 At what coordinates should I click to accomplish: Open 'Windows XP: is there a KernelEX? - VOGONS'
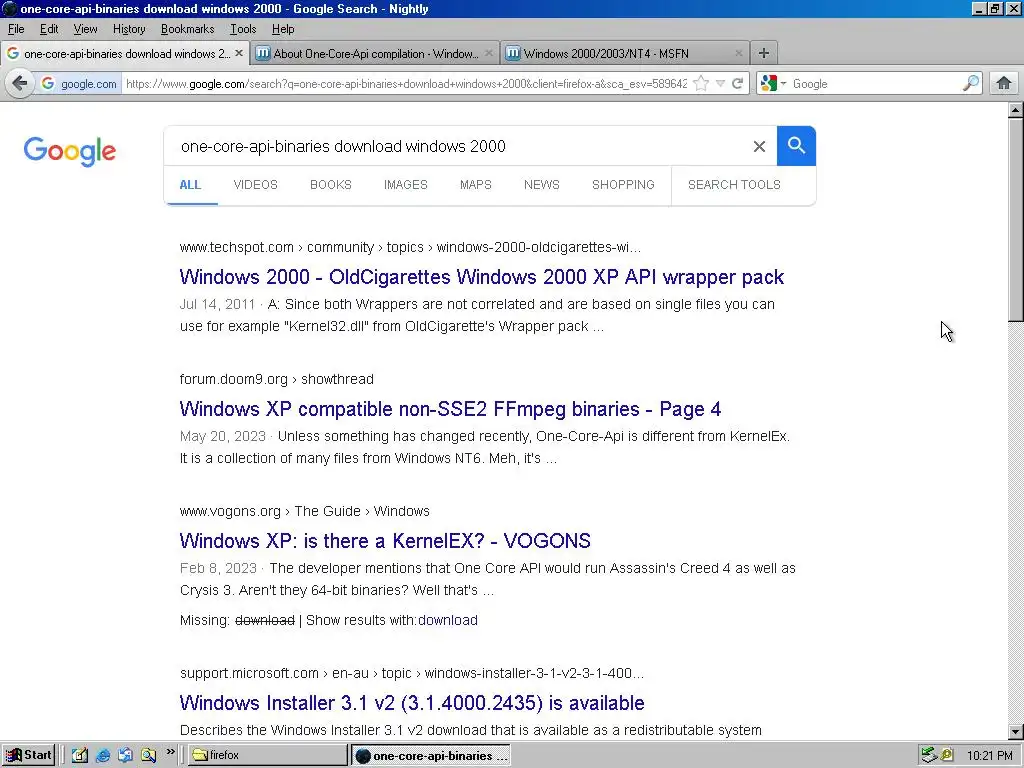[385, 541]
